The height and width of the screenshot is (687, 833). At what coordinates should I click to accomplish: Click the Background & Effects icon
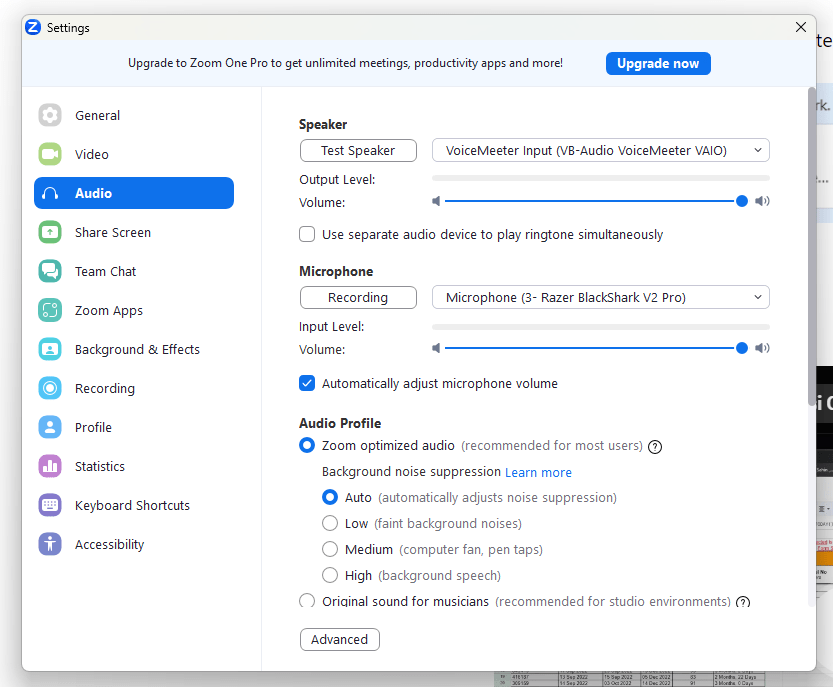(x=50, y=349)
